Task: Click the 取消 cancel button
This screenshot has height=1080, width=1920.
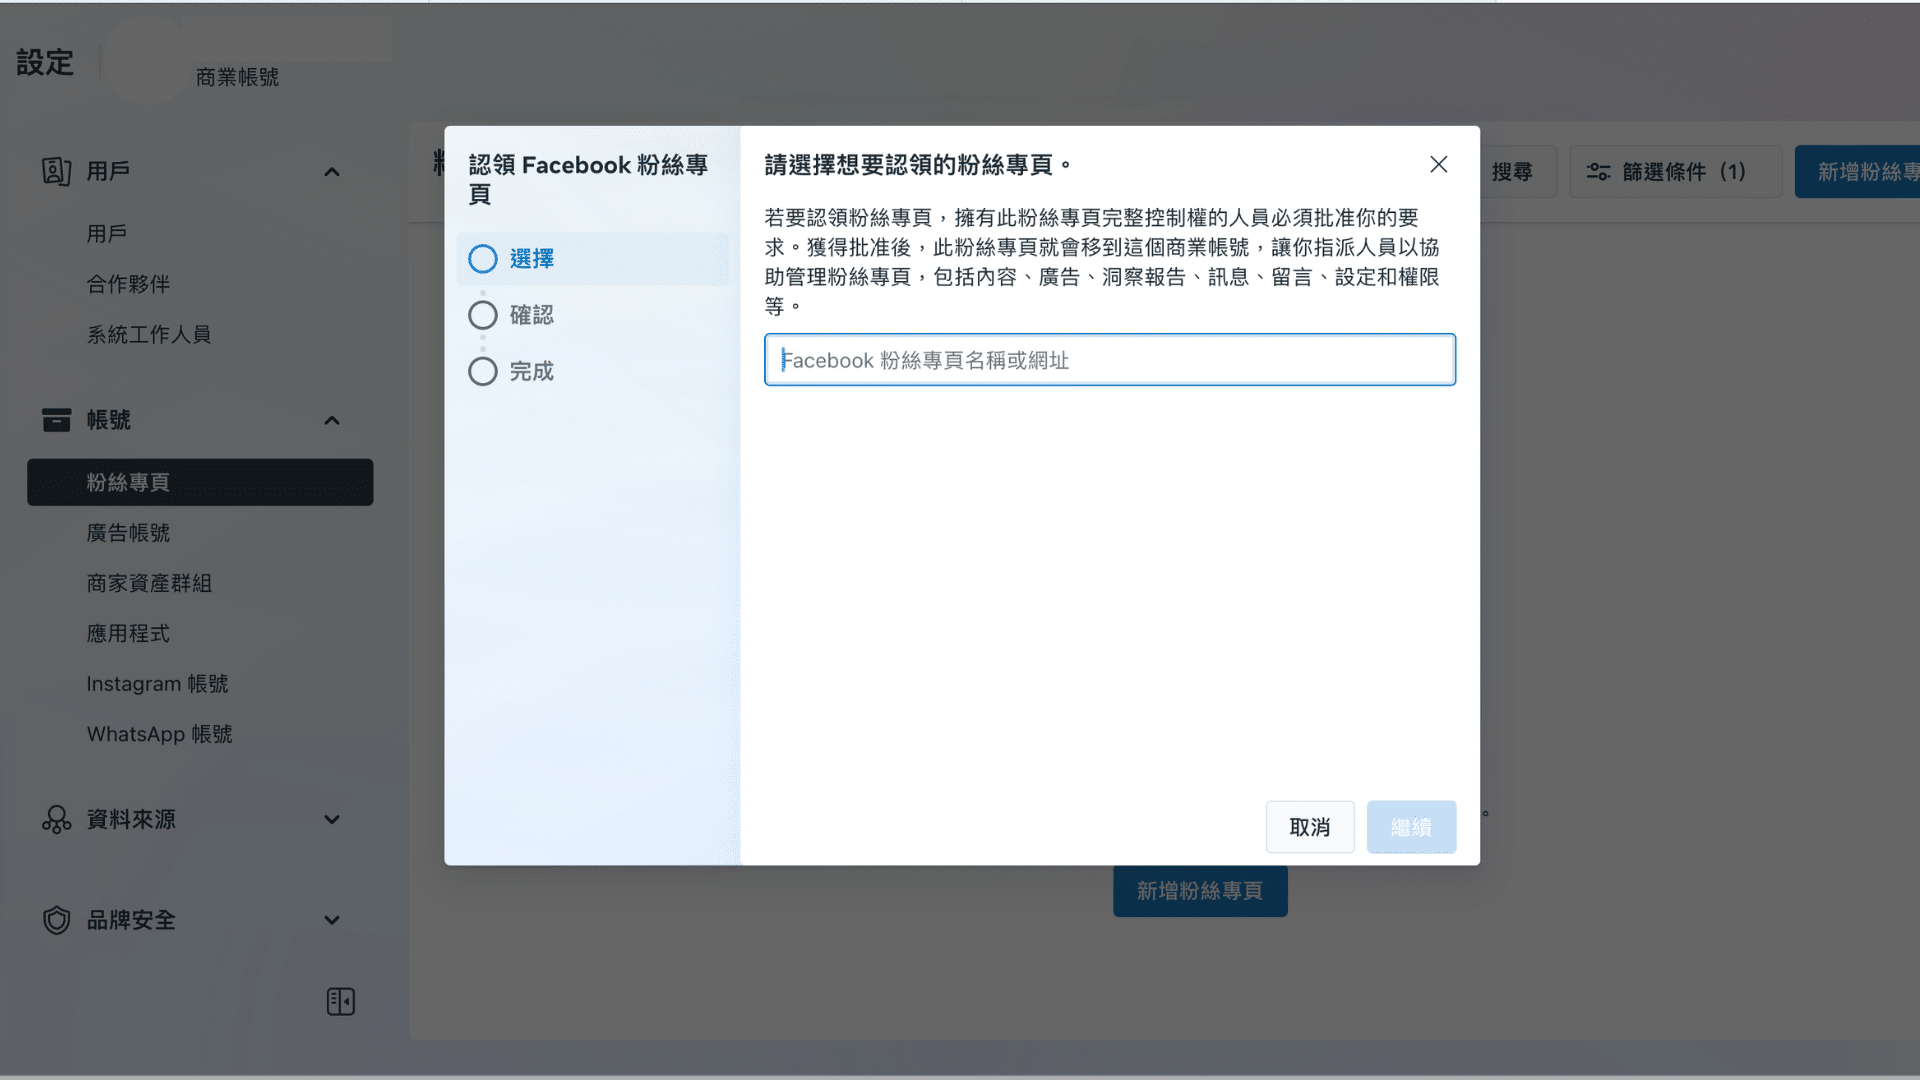Action: [x=1310, y=827]
